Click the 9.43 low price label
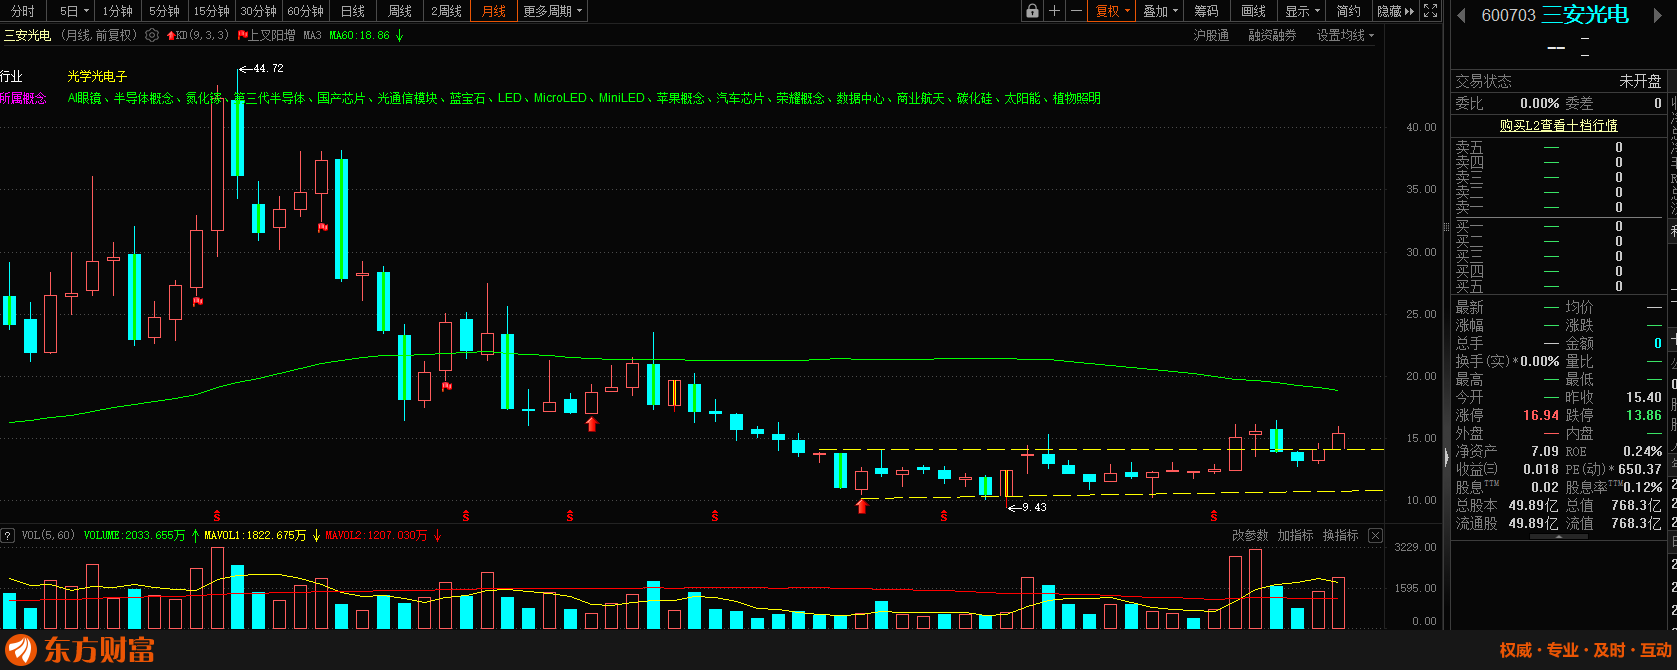This screenshot has height=670, width=1677. [1034, 507]
